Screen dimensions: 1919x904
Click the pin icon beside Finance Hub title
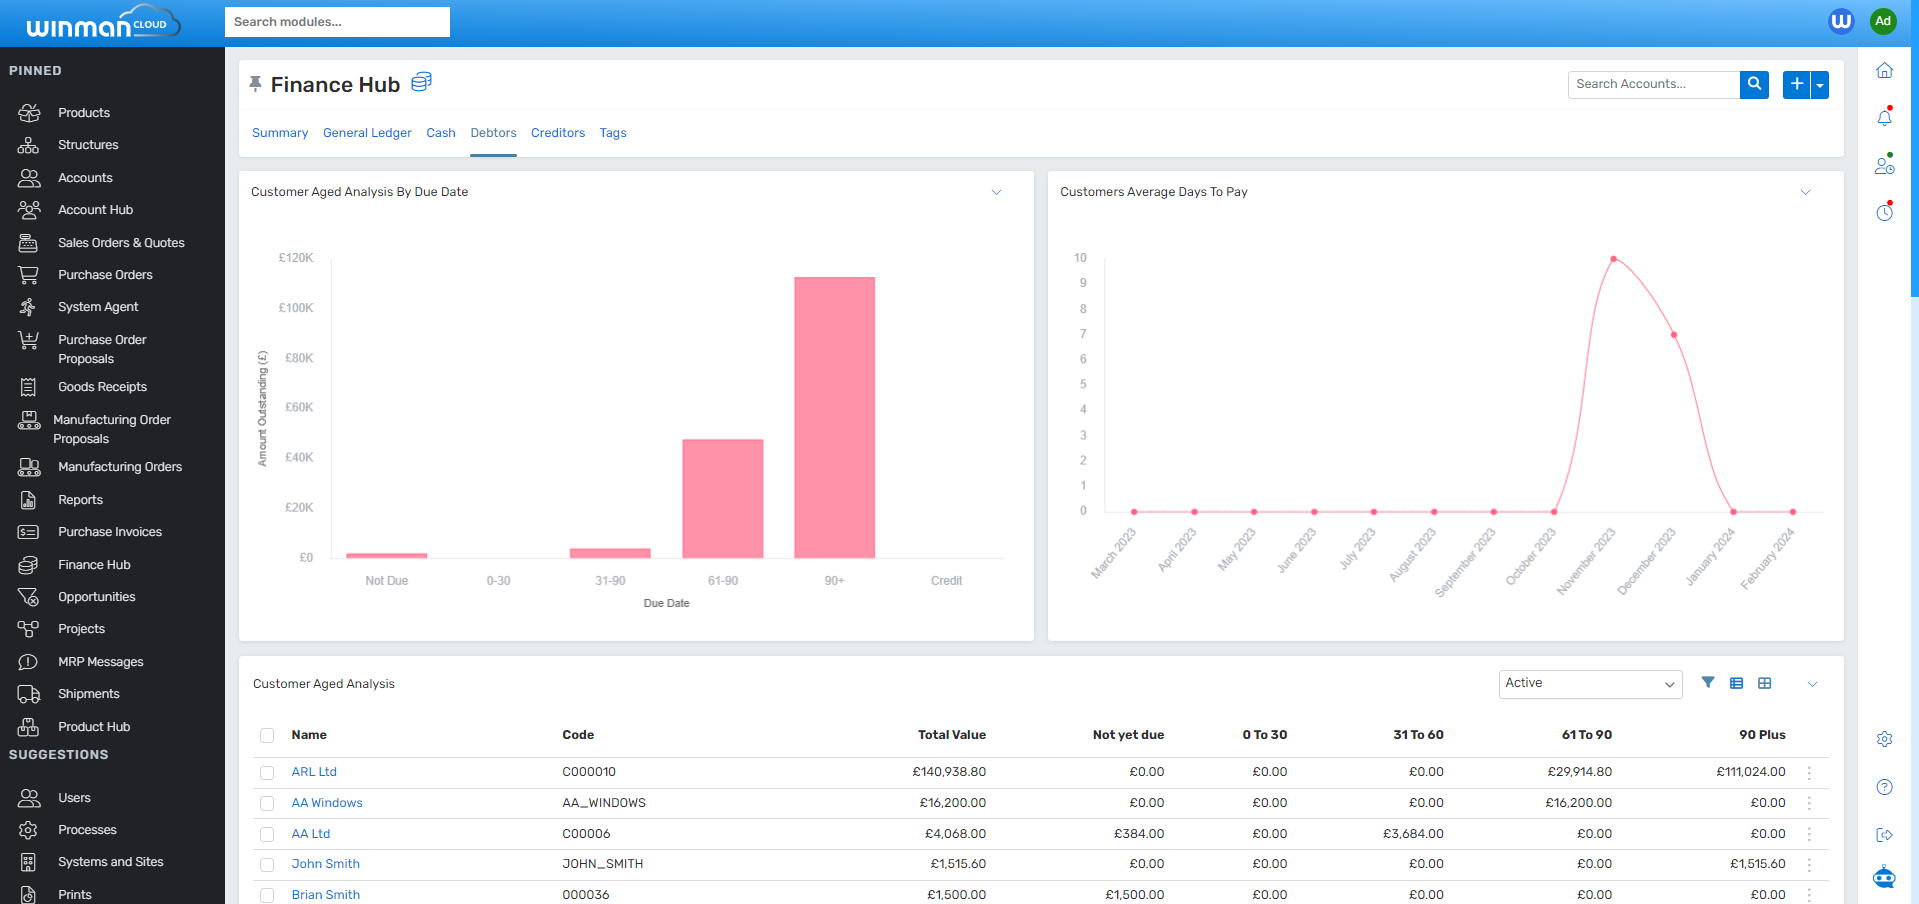click(x=256, y=84)
